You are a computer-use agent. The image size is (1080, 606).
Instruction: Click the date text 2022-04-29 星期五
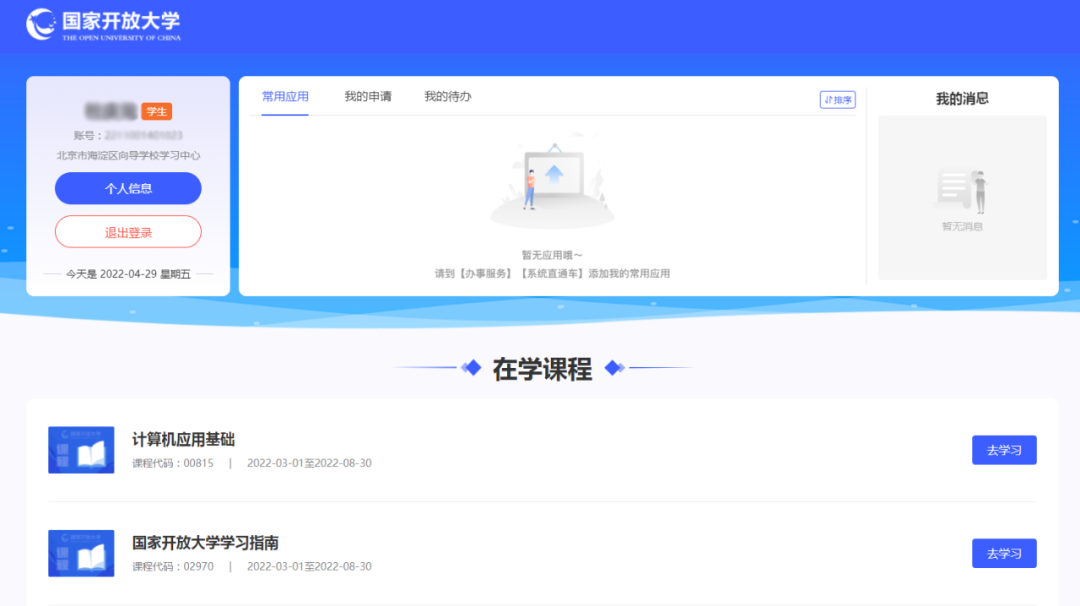tap(128, 274)
